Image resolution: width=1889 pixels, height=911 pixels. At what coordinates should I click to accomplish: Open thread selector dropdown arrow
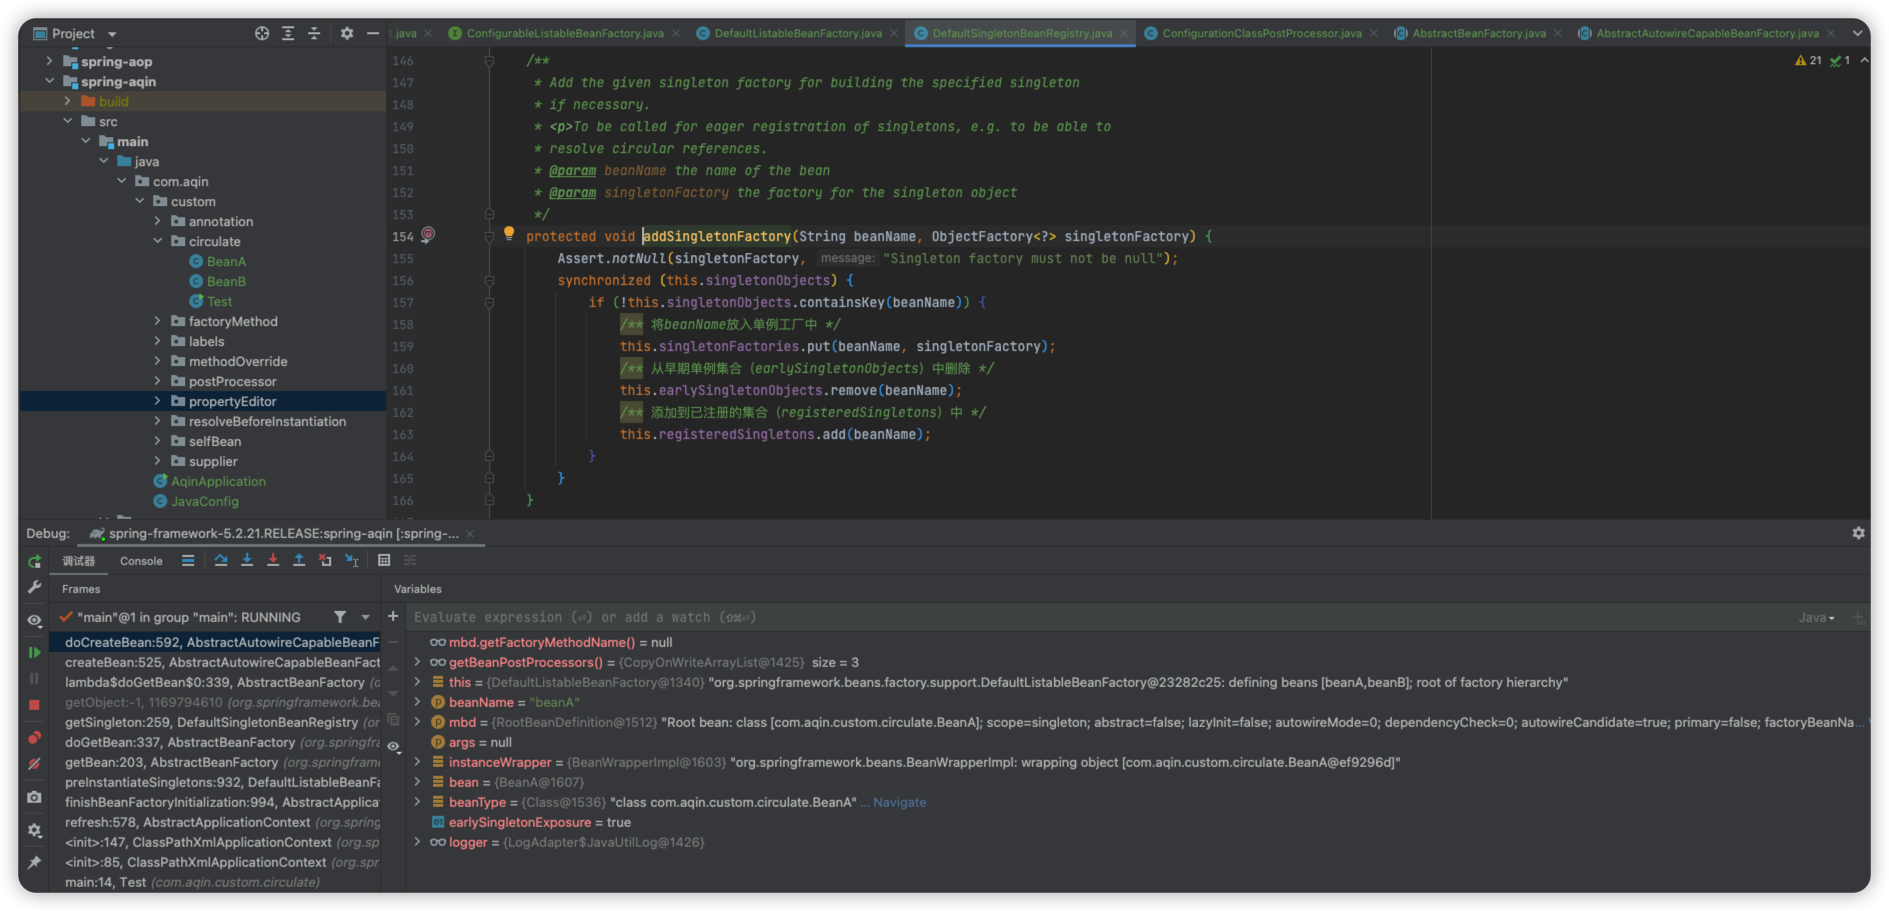pyautogui.click(x=365, y=617)
